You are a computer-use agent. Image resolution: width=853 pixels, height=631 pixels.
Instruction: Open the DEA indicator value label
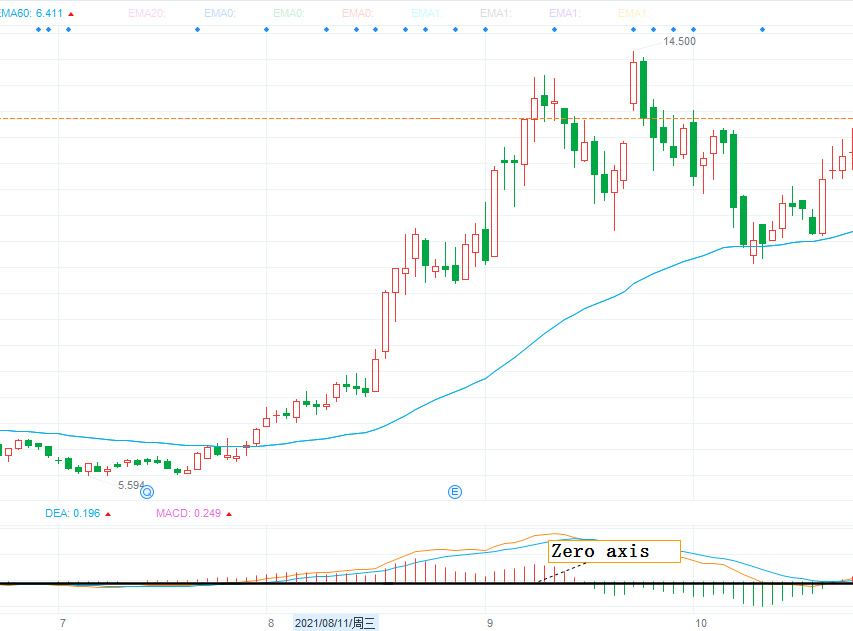73,514
